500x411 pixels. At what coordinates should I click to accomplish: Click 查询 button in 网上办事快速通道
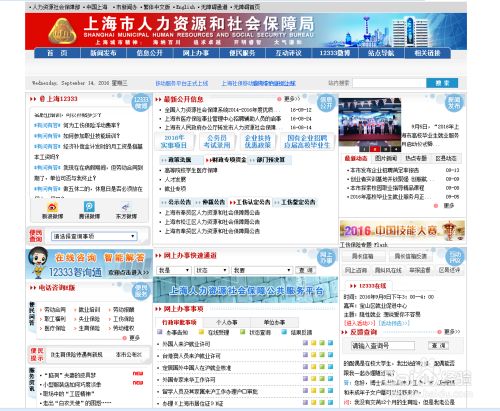(x=306, y=270)
